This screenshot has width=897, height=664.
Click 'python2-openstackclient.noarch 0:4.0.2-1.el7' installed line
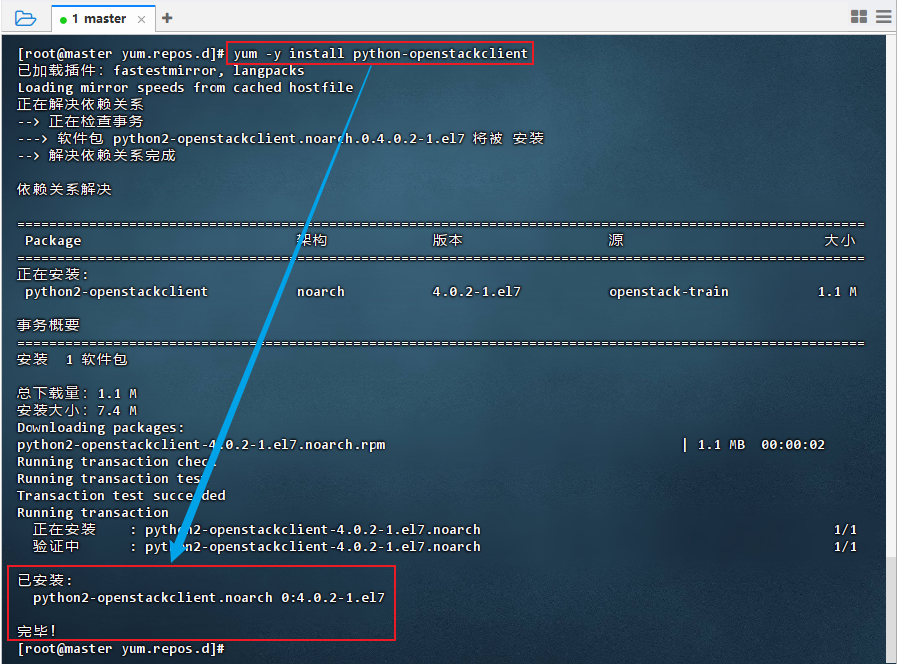click(x=209, y=598)
